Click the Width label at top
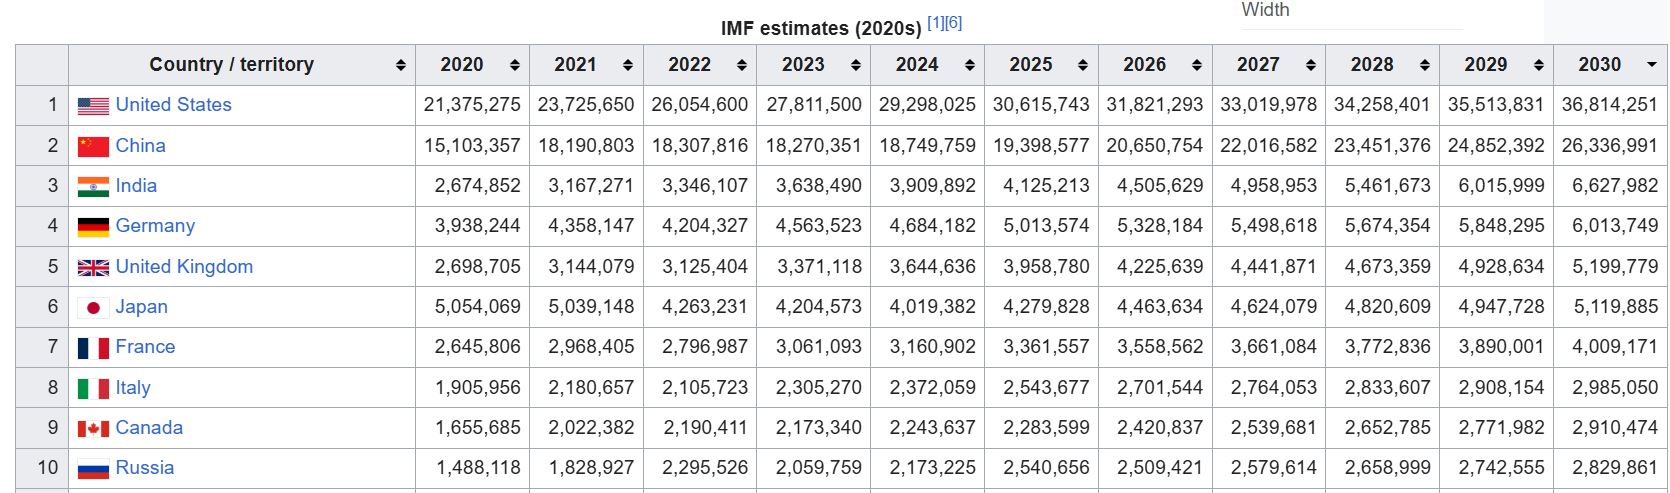This screenshot has width=1670, height=493. [x=1265, y=10]
